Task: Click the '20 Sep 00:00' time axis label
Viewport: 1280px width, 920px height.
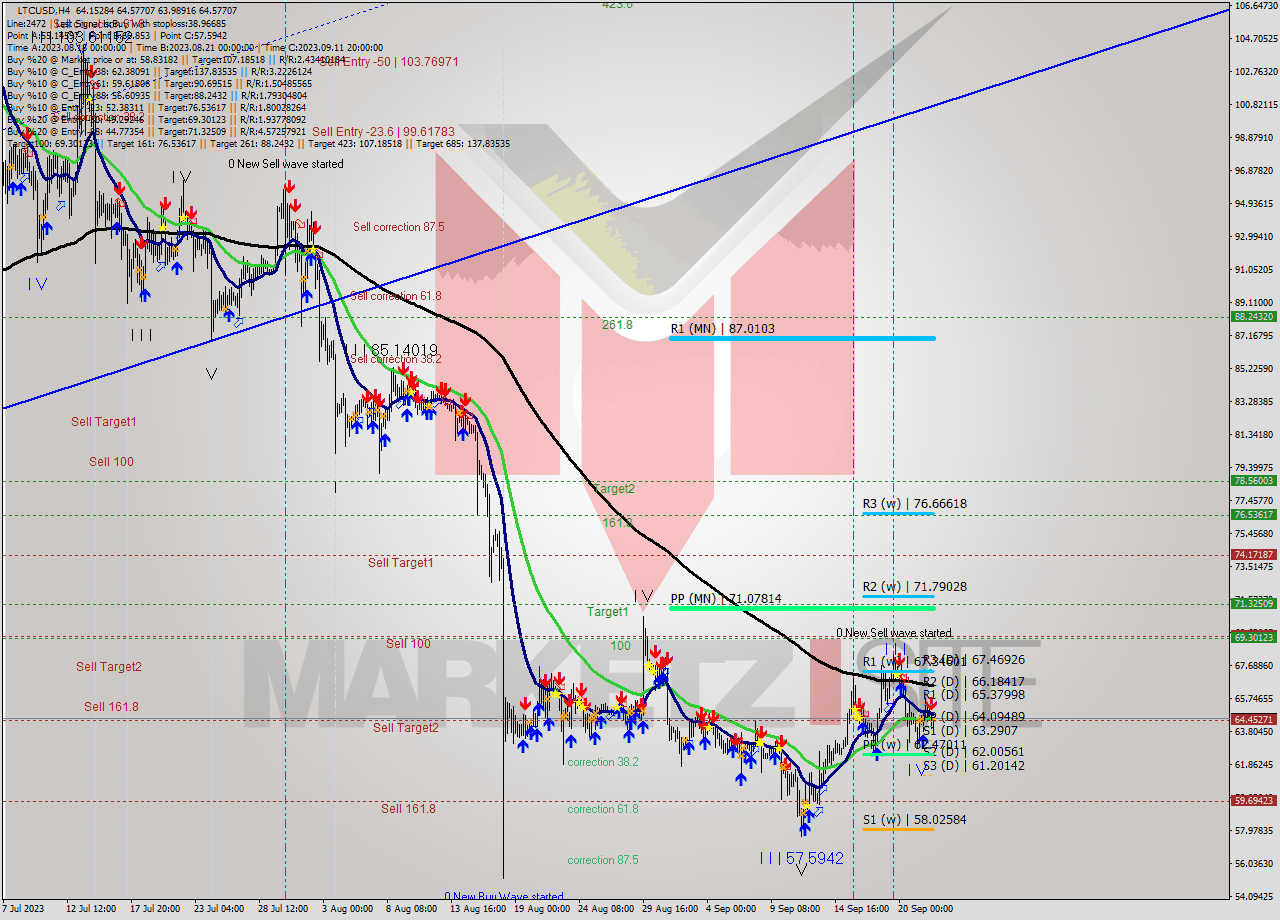Action: click(924, 909)
